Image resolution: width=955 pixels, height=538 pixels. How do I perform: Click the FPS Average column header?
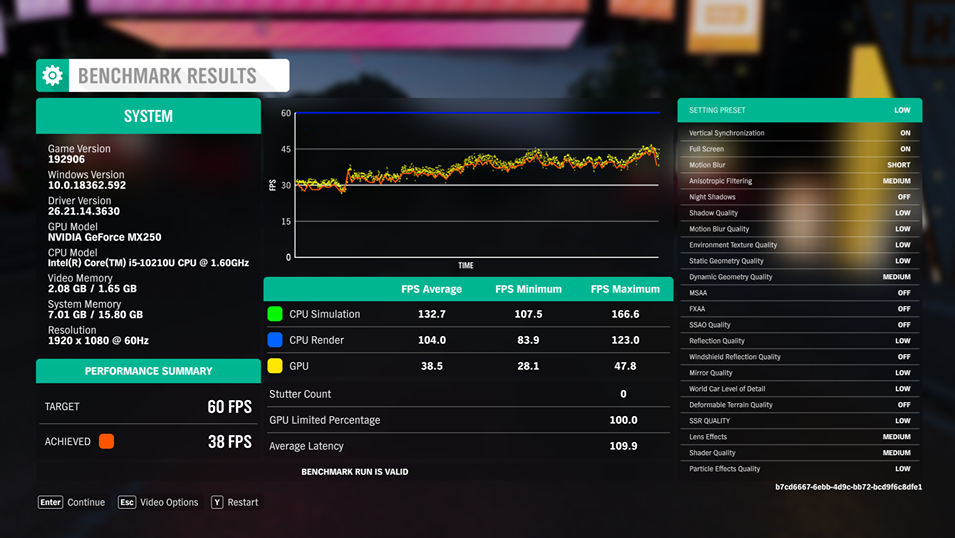pos(431,289)
